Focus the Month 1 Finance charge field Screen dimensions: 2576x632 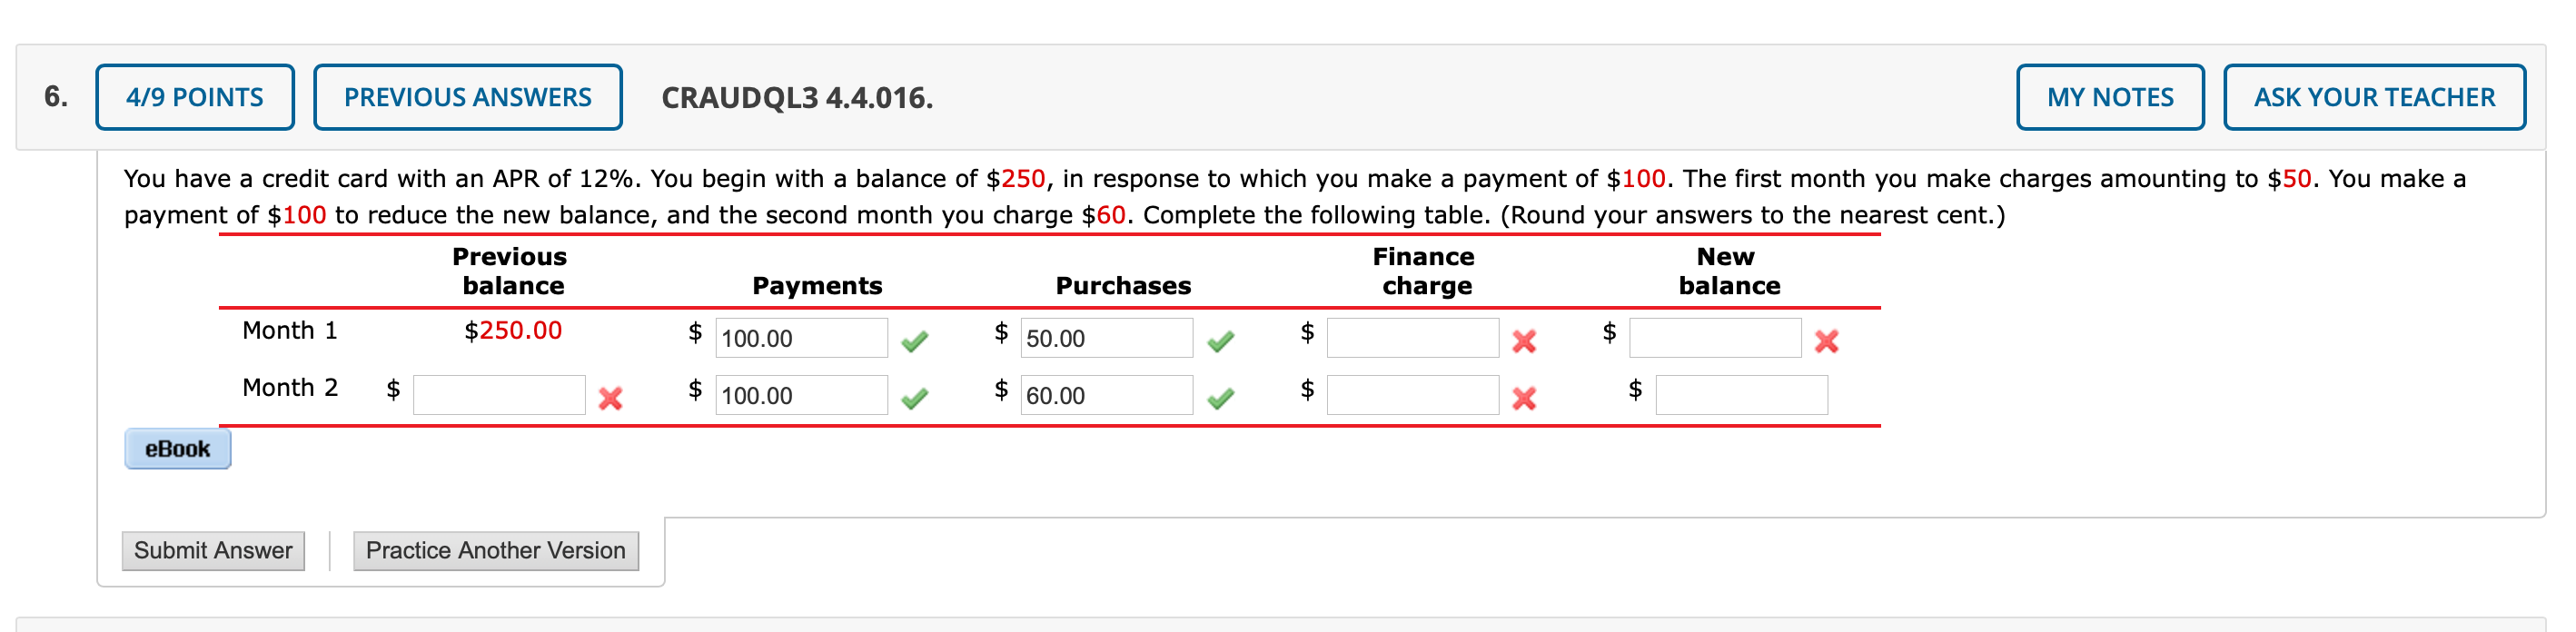point(1412,338)
